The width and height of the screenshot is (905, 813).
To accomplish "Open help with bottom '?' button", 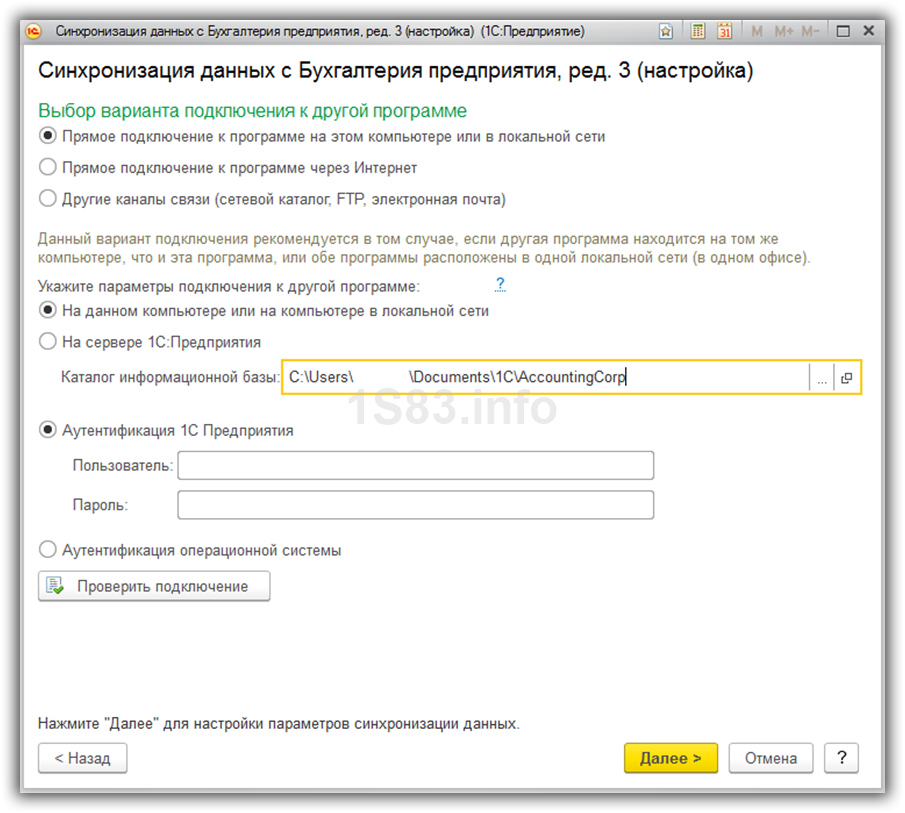I will click(x=842, y=758).
